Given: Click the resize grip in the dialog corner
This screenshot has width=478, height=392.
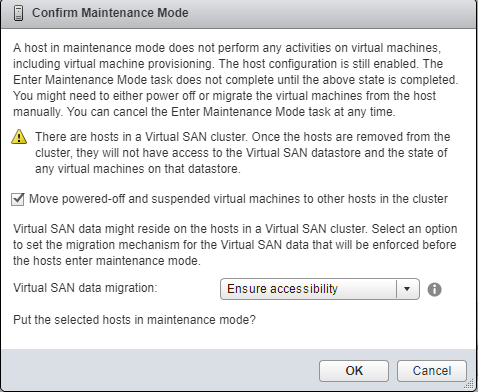Looking at the screenshot, I should coord(470,384).
